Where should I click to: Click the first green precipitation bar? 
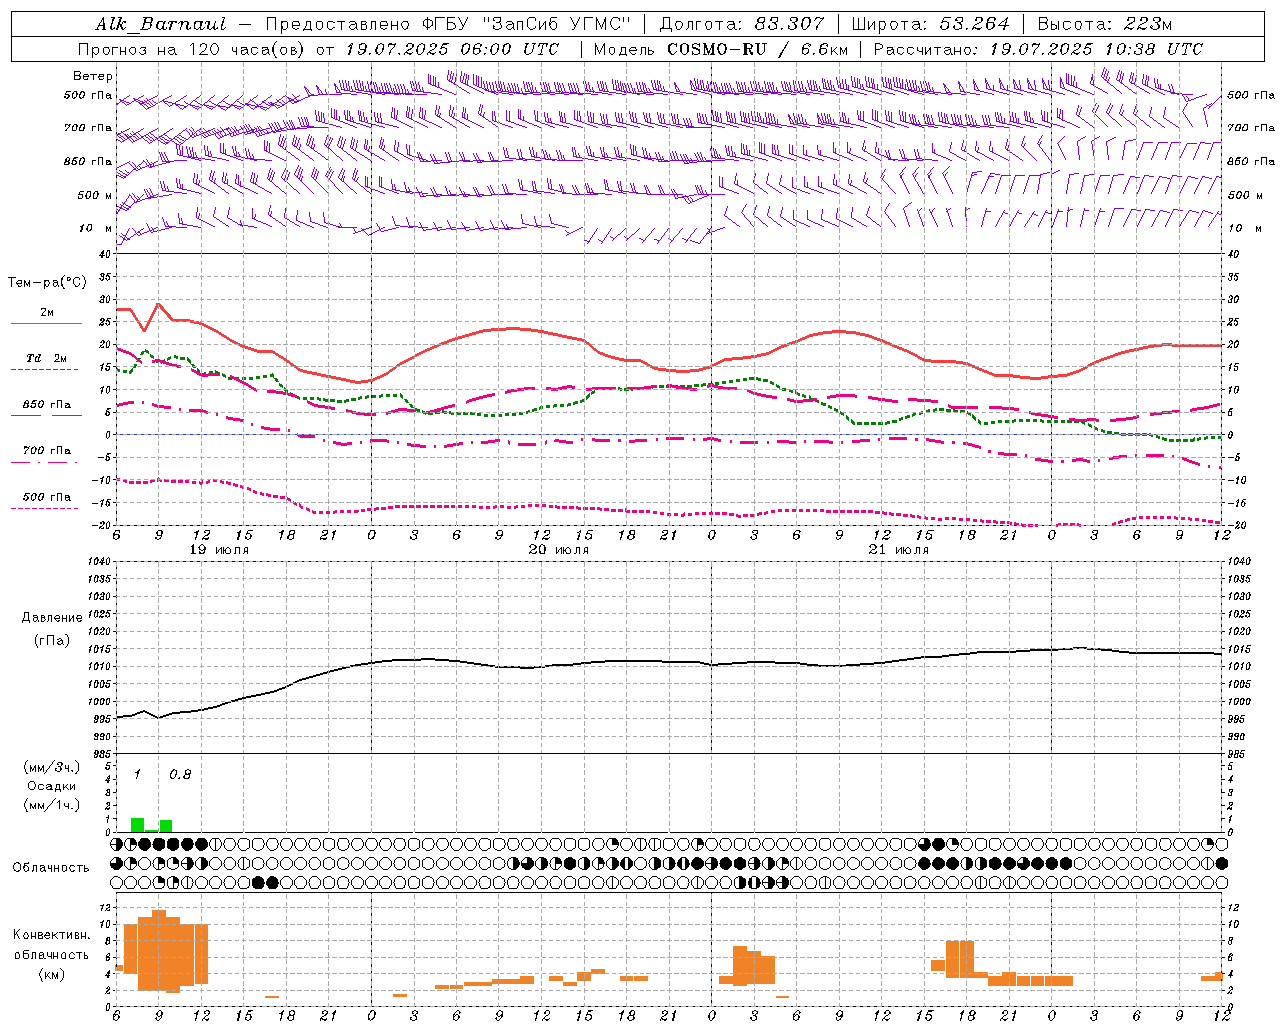[x=137, y=825]
